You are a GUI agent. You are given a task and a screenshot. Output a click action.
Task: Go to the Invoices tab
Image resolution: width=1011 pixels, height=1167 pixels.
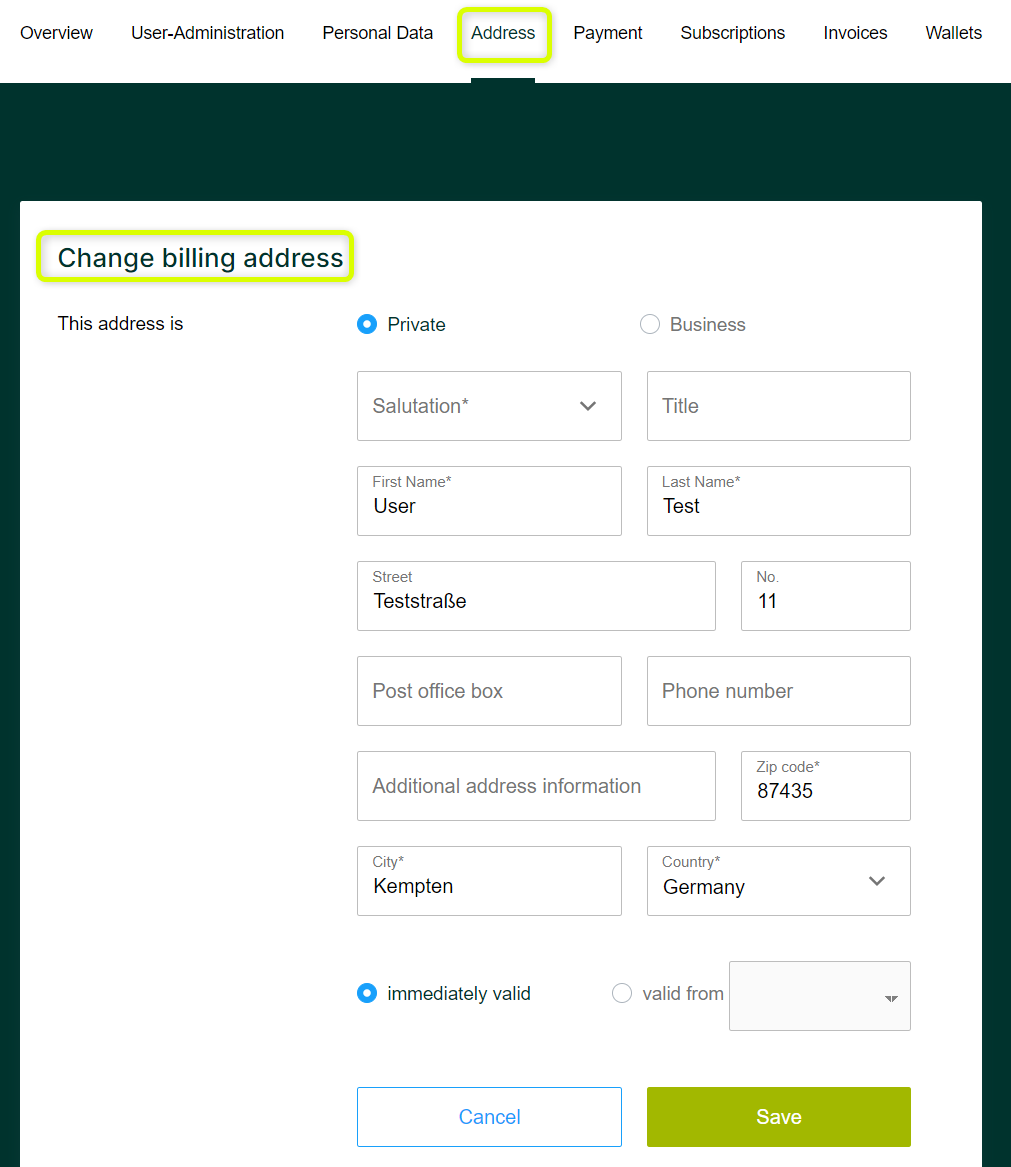click(x=855, y=33)
